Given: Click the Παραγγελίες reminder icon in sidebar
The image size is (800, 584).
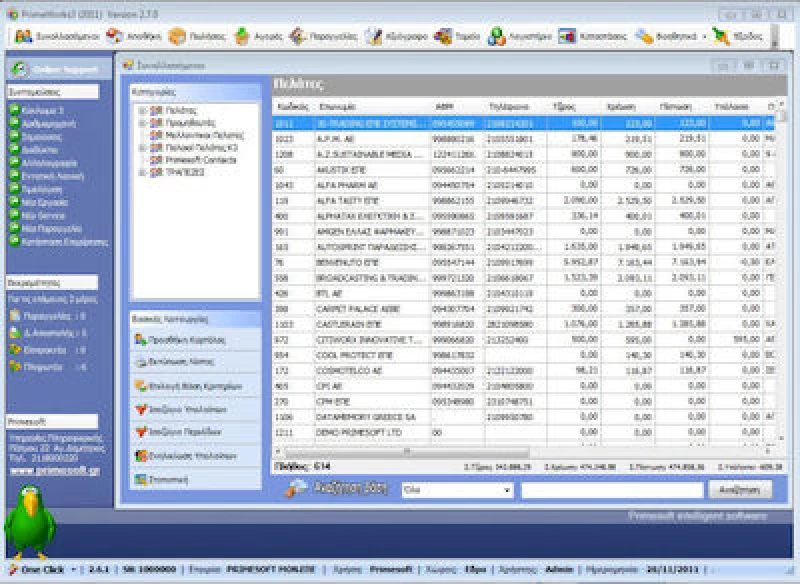Looking at the screenshot, I should click(x=15, y=316).
